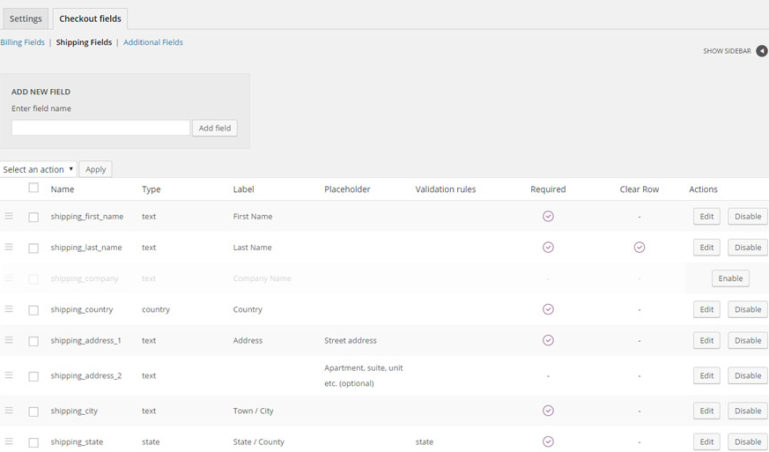The width and height of the screenshot is (769, 452).
Task: Click the Show Sidebar arrow icon
Action: [761, 51]
